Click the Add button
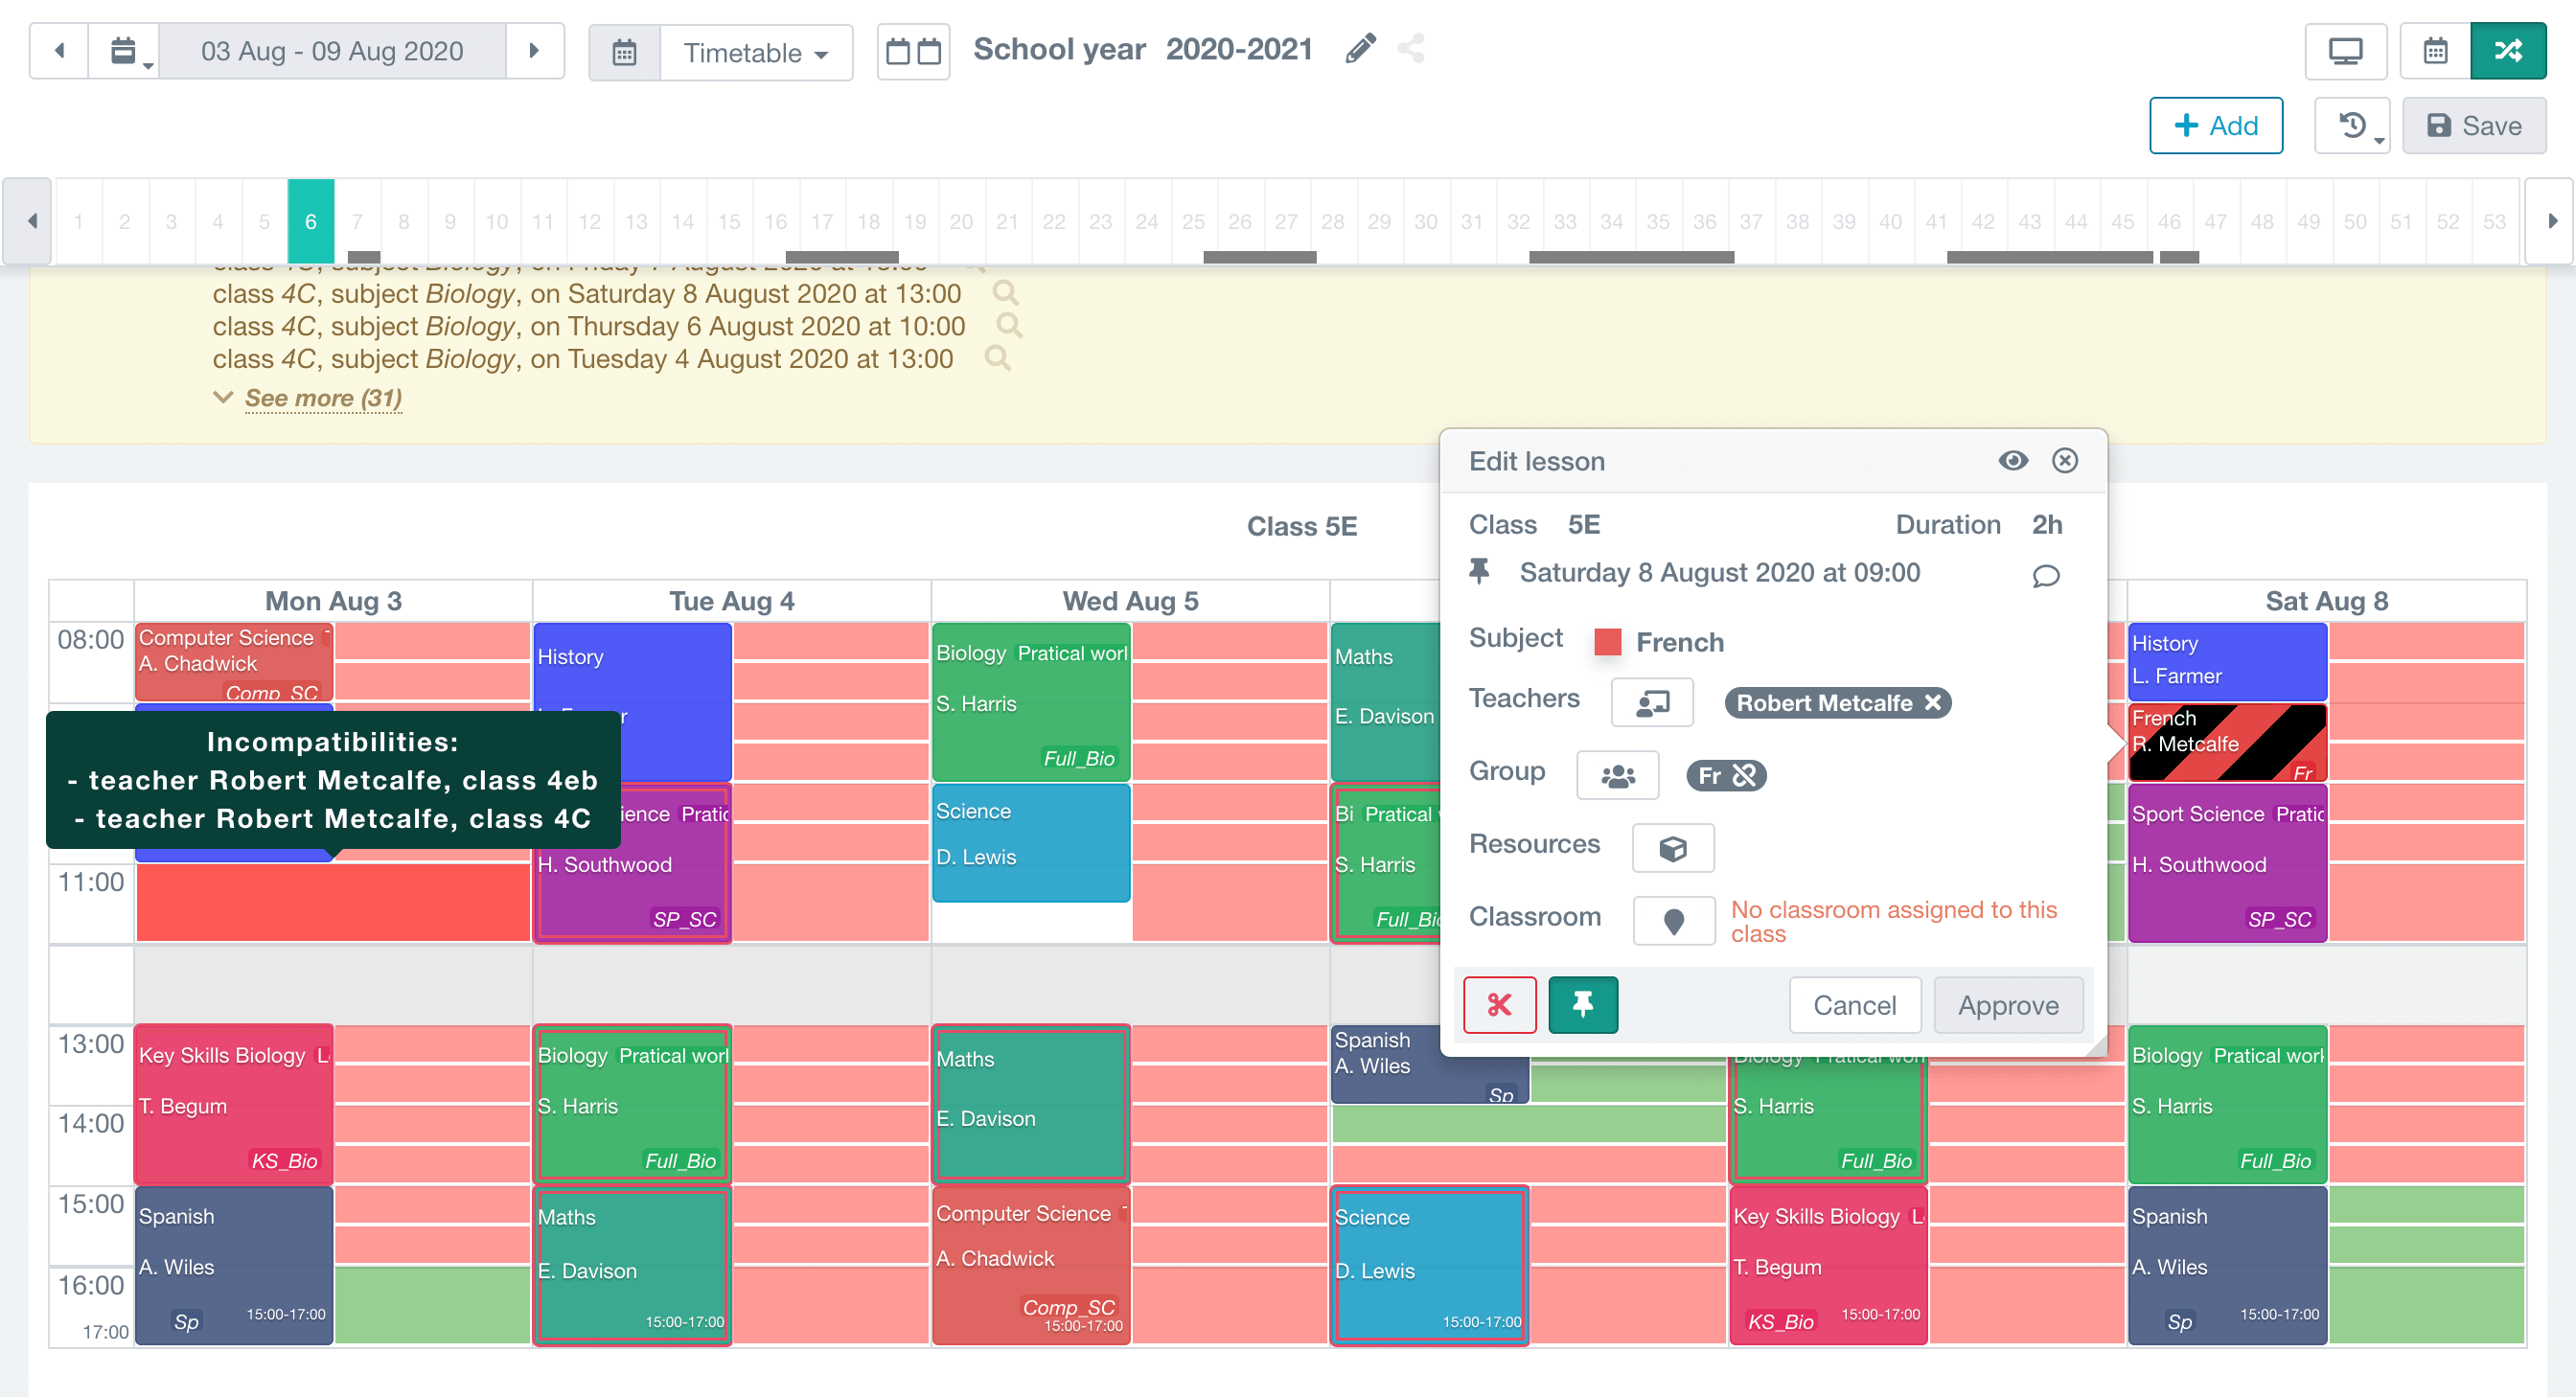Viewport: 2576px width, 1397px height. coord(2215,126)
